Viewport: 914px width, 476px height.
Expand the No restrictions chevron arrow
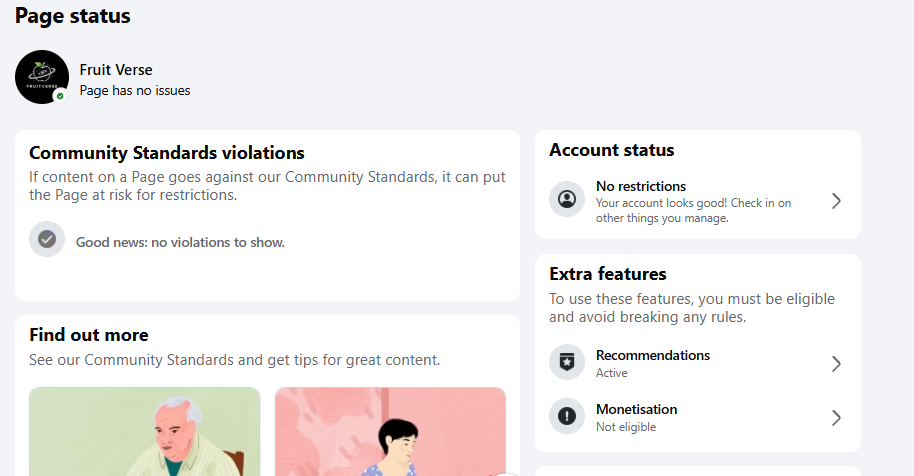click(x=836, y=201)
